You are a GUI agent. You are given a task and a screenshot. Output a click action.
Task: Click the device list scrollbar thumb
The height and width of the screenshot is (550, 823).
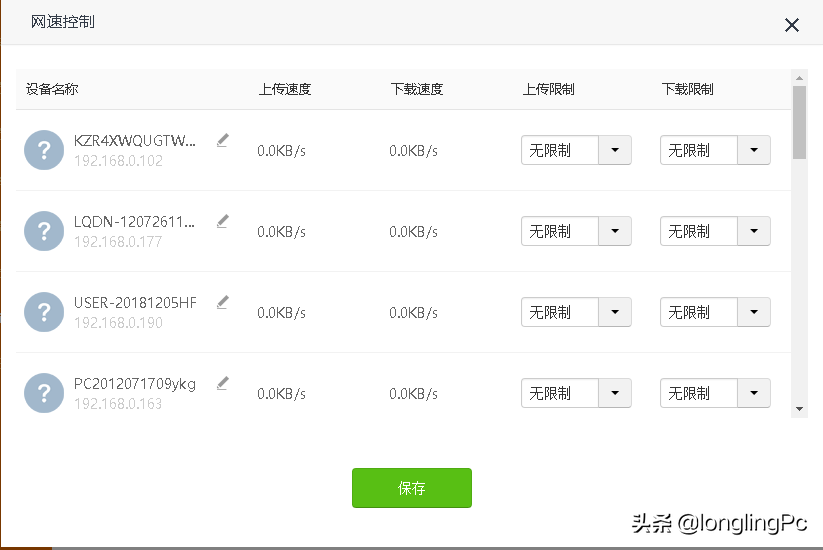coord(799,122)
